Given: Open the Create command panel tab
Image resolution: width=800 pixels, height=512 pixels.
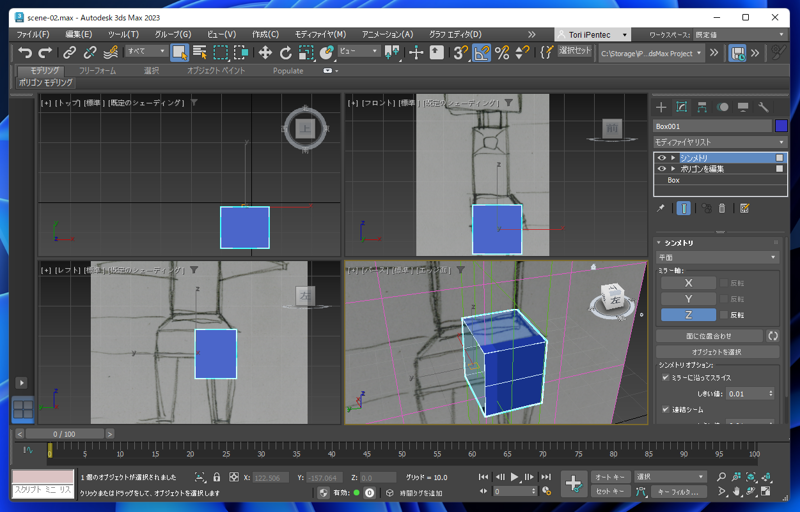Looking at the screenshot, I should point(661,107).
